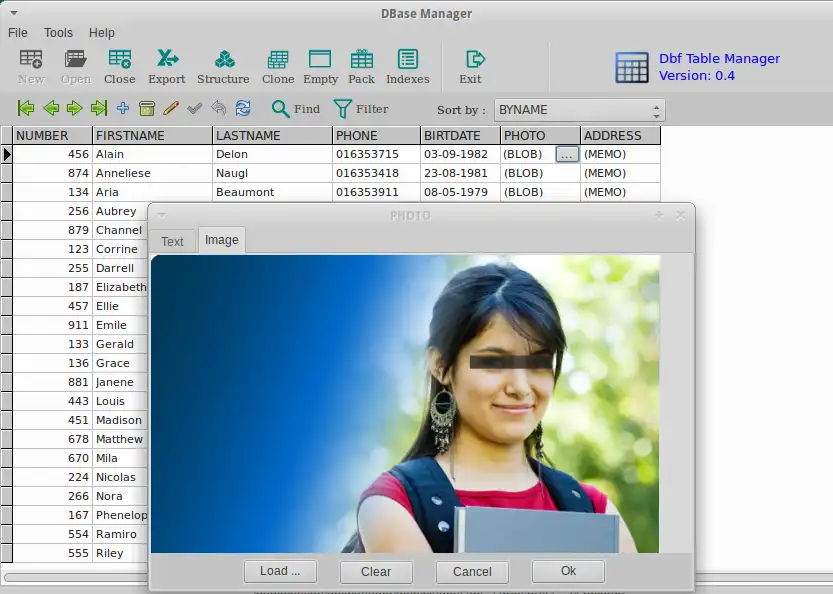
Task: Add a new record with plus icon
Action: [123, 109]
